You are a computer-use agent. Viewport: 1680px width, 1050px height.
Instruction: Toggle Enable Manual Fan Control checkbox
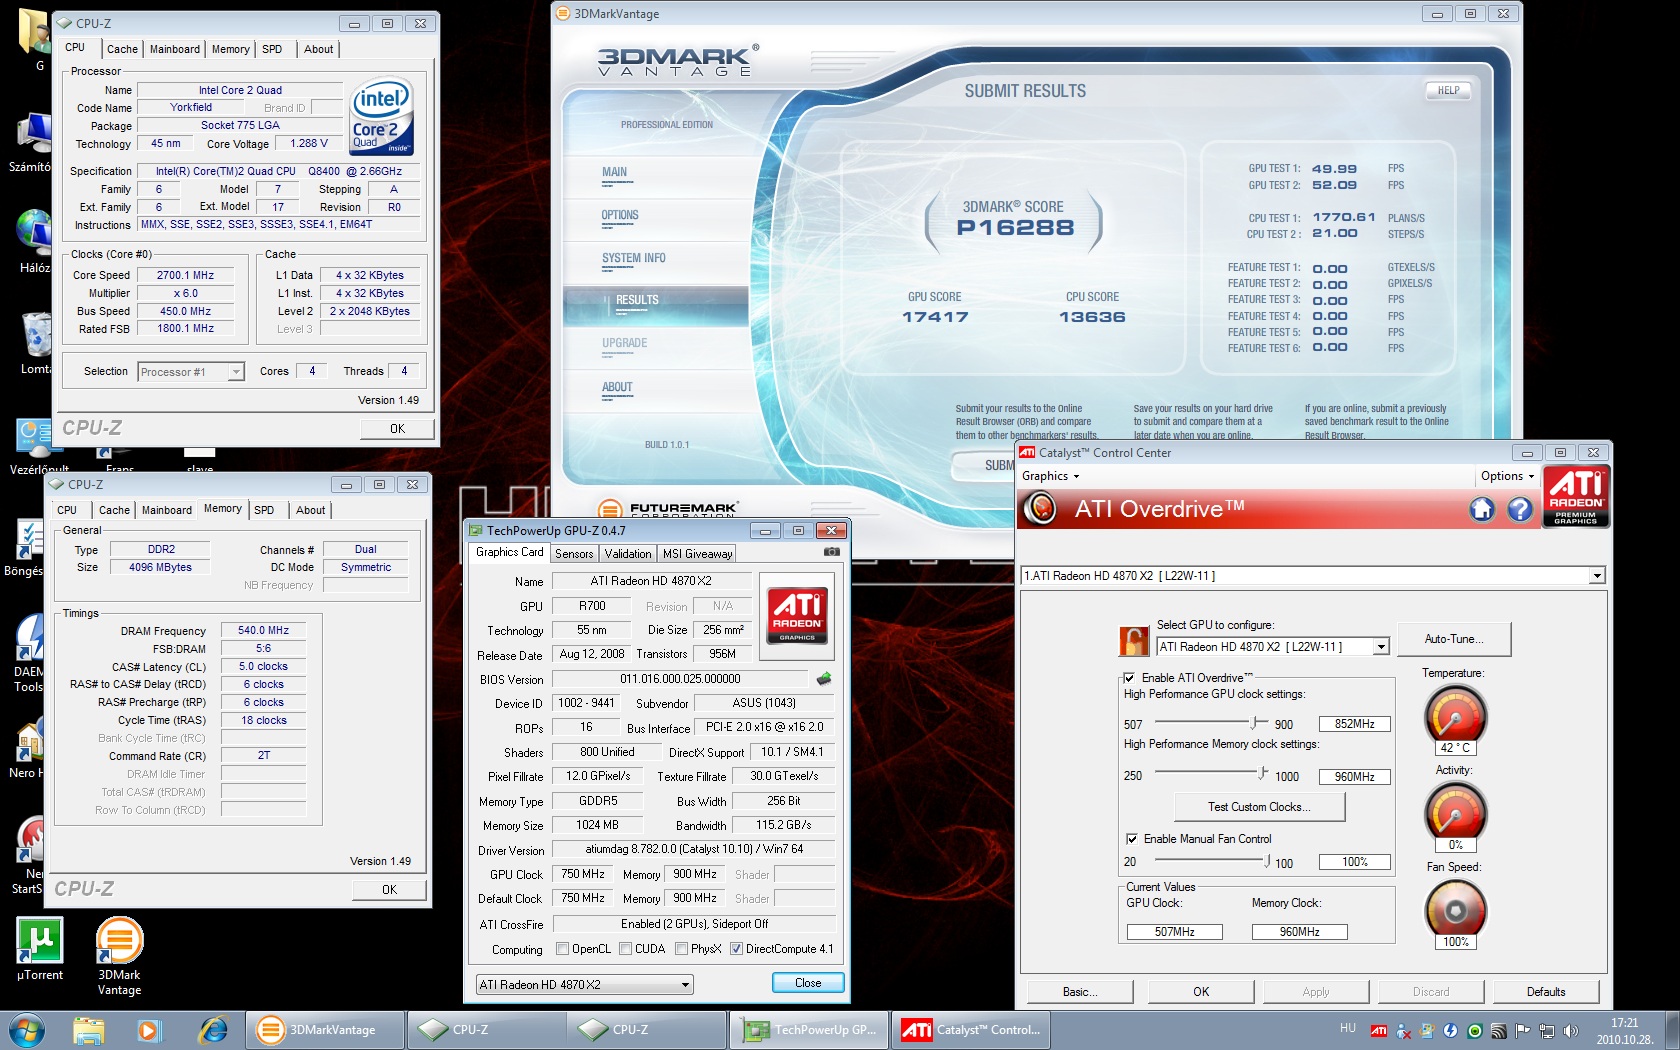coord(1131,839)
